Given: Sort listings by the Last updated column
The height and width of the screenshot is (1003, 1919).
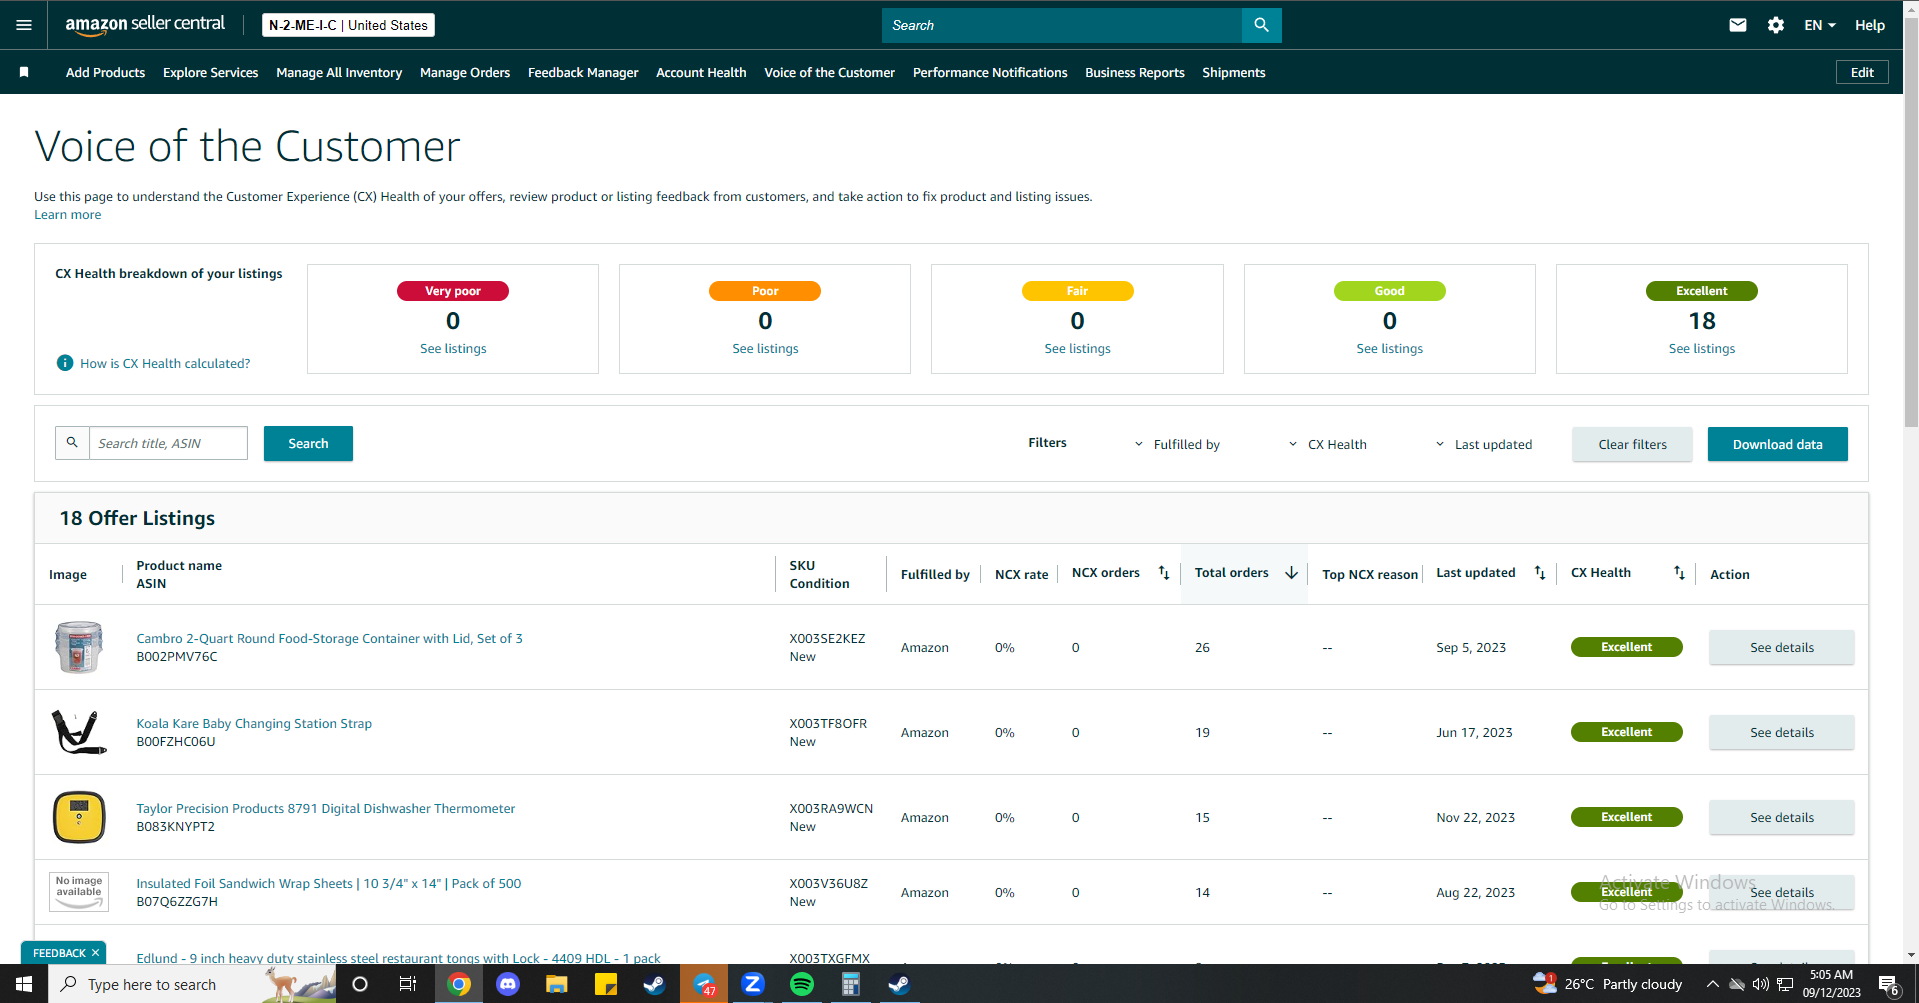Looking at the screenshot, I should pos(1540,573).
